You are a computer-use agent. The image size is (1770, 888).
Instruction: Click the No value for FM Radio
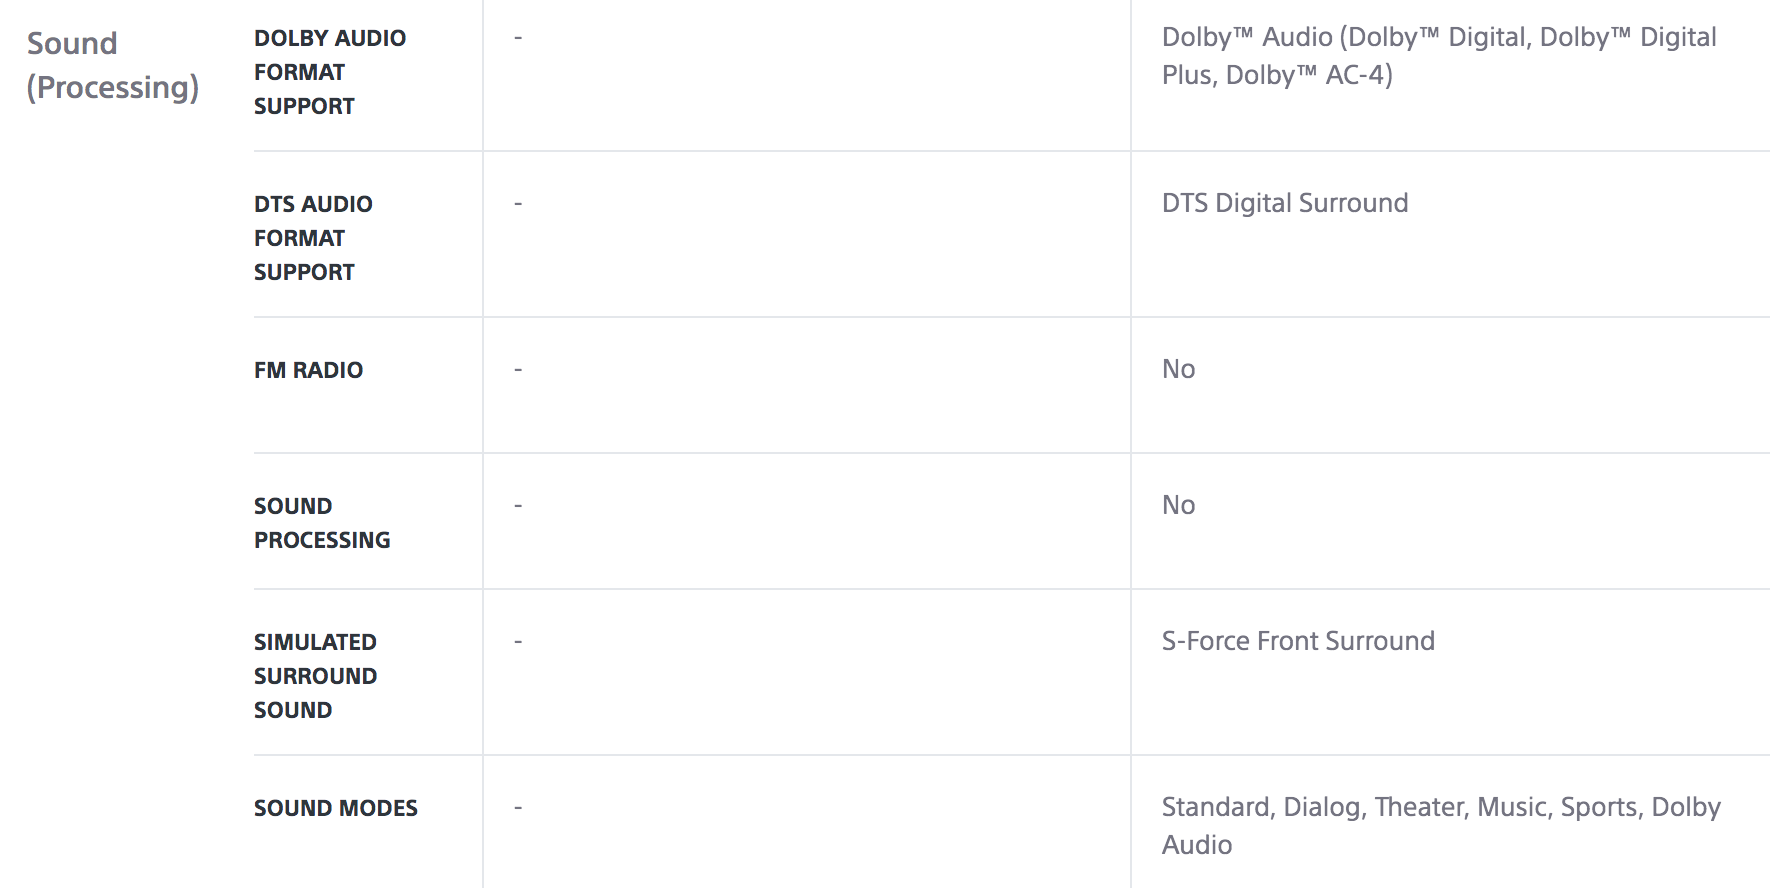1179,369
